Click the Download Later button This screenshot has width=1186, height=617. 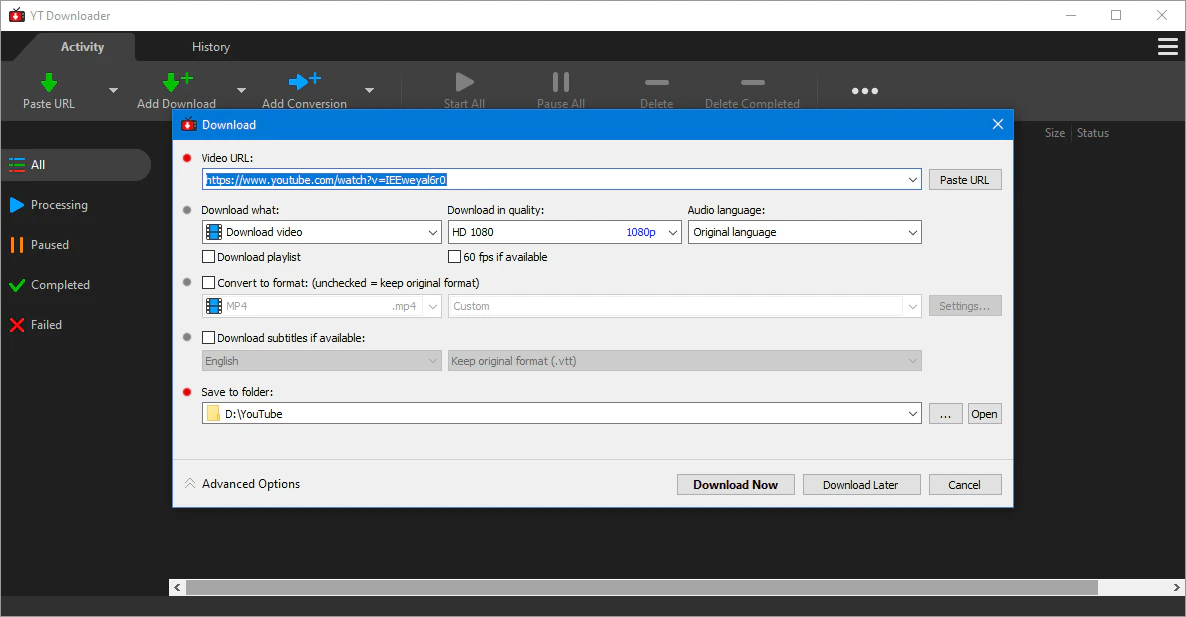pyautogui.click(x=860, y=485)
